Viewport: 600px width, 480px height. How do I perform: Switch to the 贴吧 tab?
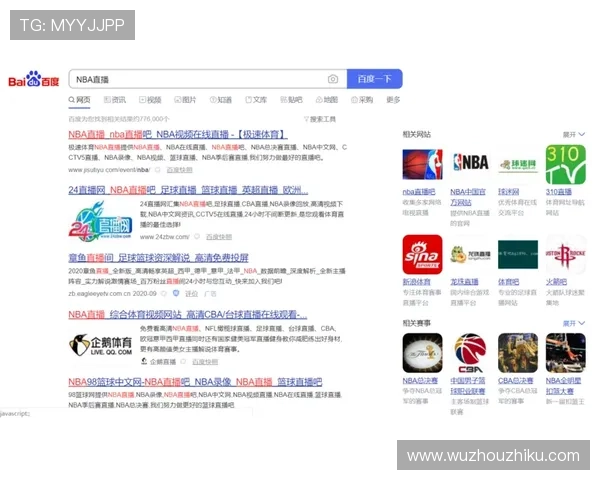pyautogui.click(x=291, y=100)
